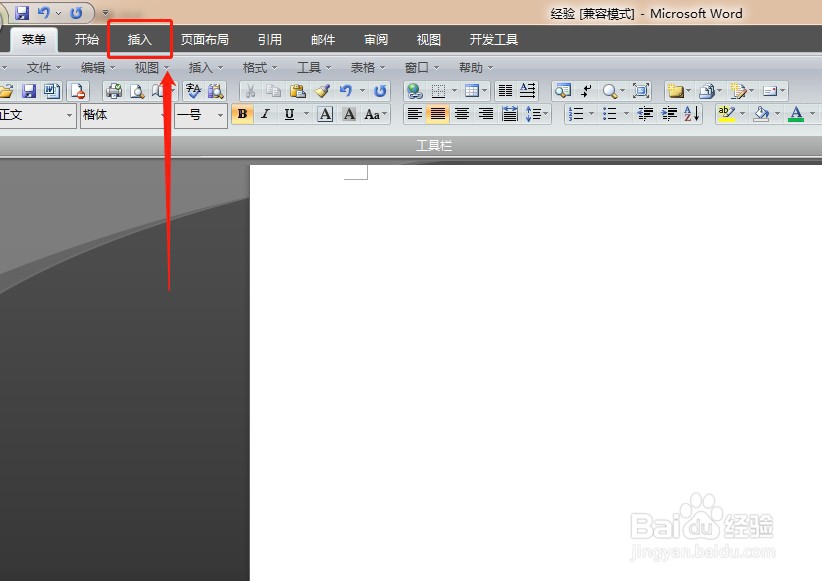
Task: Click the Distributed alignment icon
Action: [x=510, y=114]
